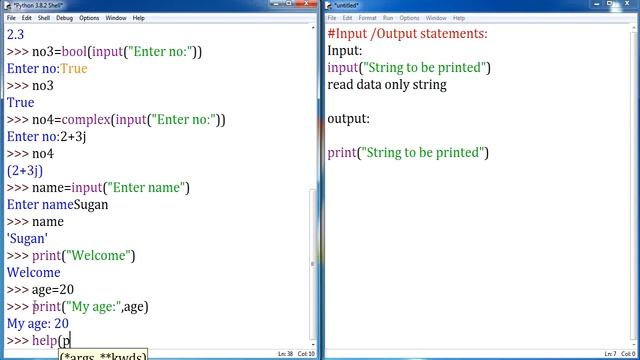The height and width of the screenshot is (360, 640).
Task: Click 'print("String to be printed")' line in editor
Action: pos(408,153)
